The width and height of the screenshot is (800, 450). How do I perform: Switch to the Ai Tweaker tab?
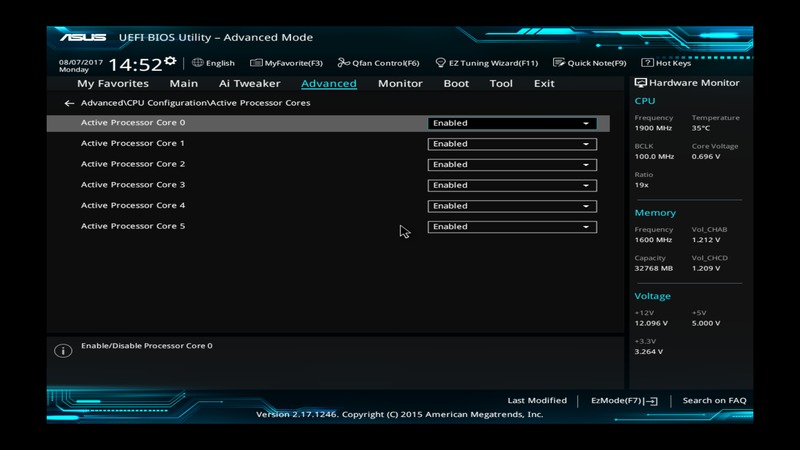(249, 84)
